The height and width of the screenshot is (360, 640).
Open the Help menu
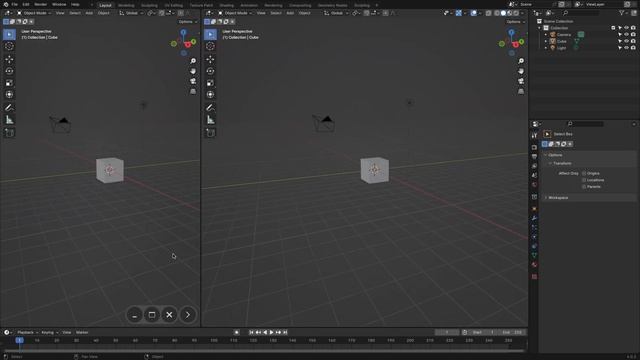click(x=75, y=4)
